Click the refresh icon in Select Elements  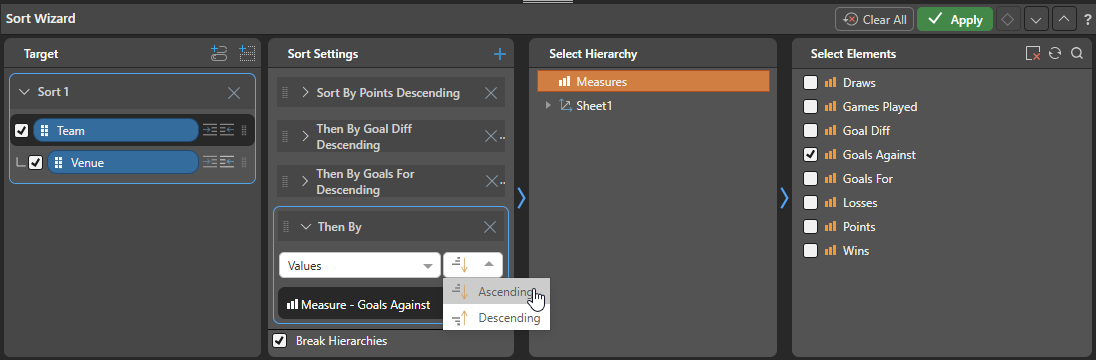coord(1055,54)
